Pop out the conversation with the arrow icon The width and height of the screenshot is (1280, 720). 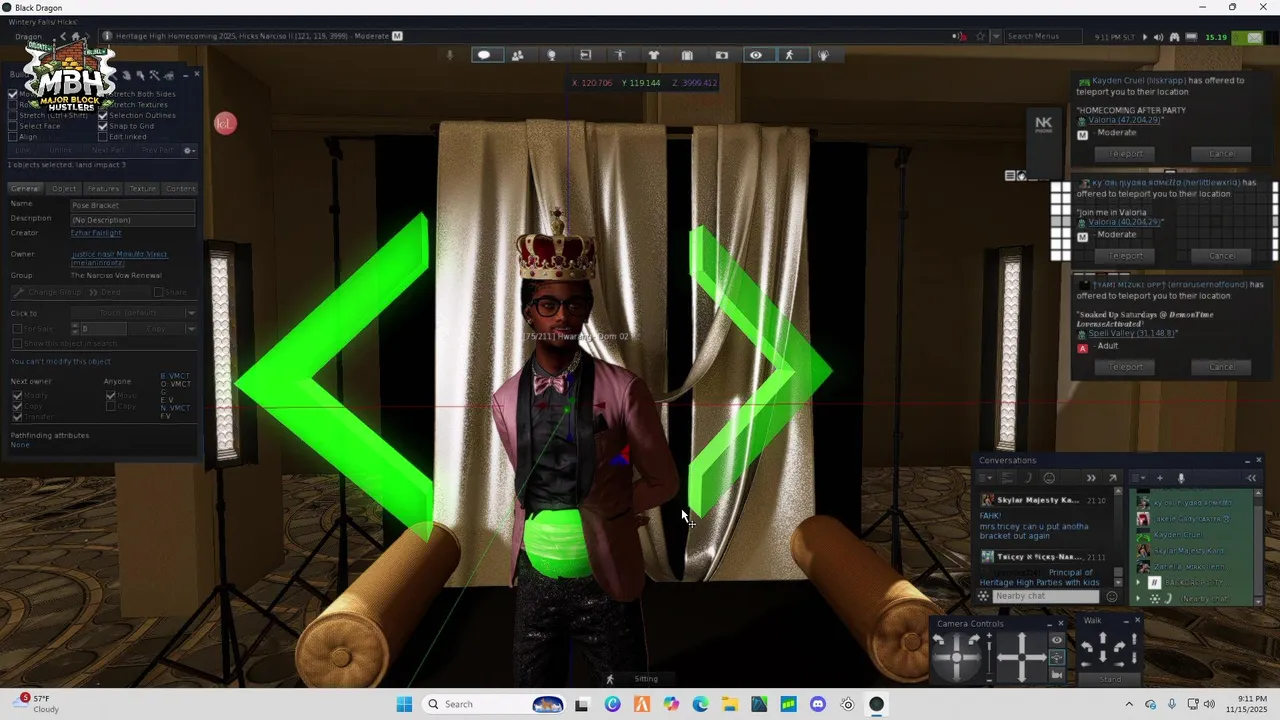(x=1112, y=478)
